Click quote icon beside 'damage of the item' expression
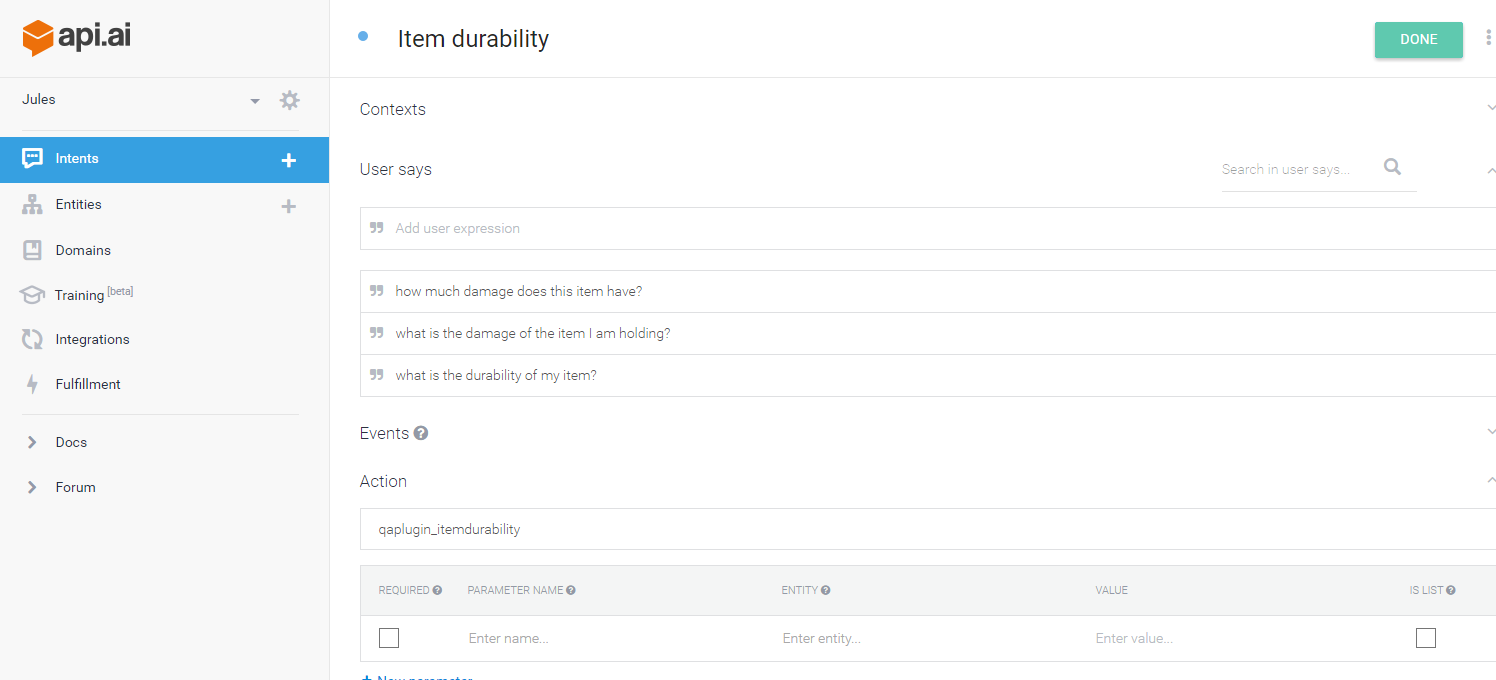 point(377,333)
